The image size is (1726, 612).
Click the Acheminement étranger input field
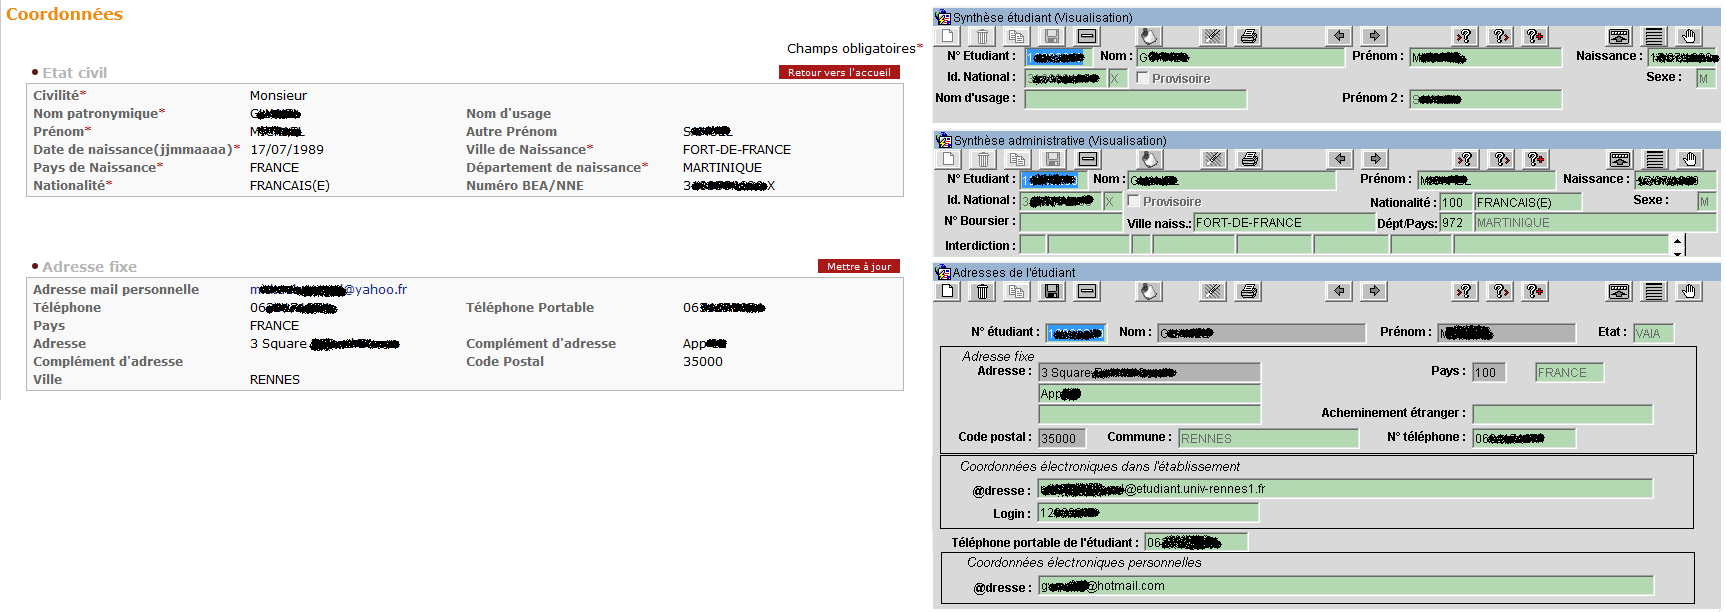(1562, 414)
